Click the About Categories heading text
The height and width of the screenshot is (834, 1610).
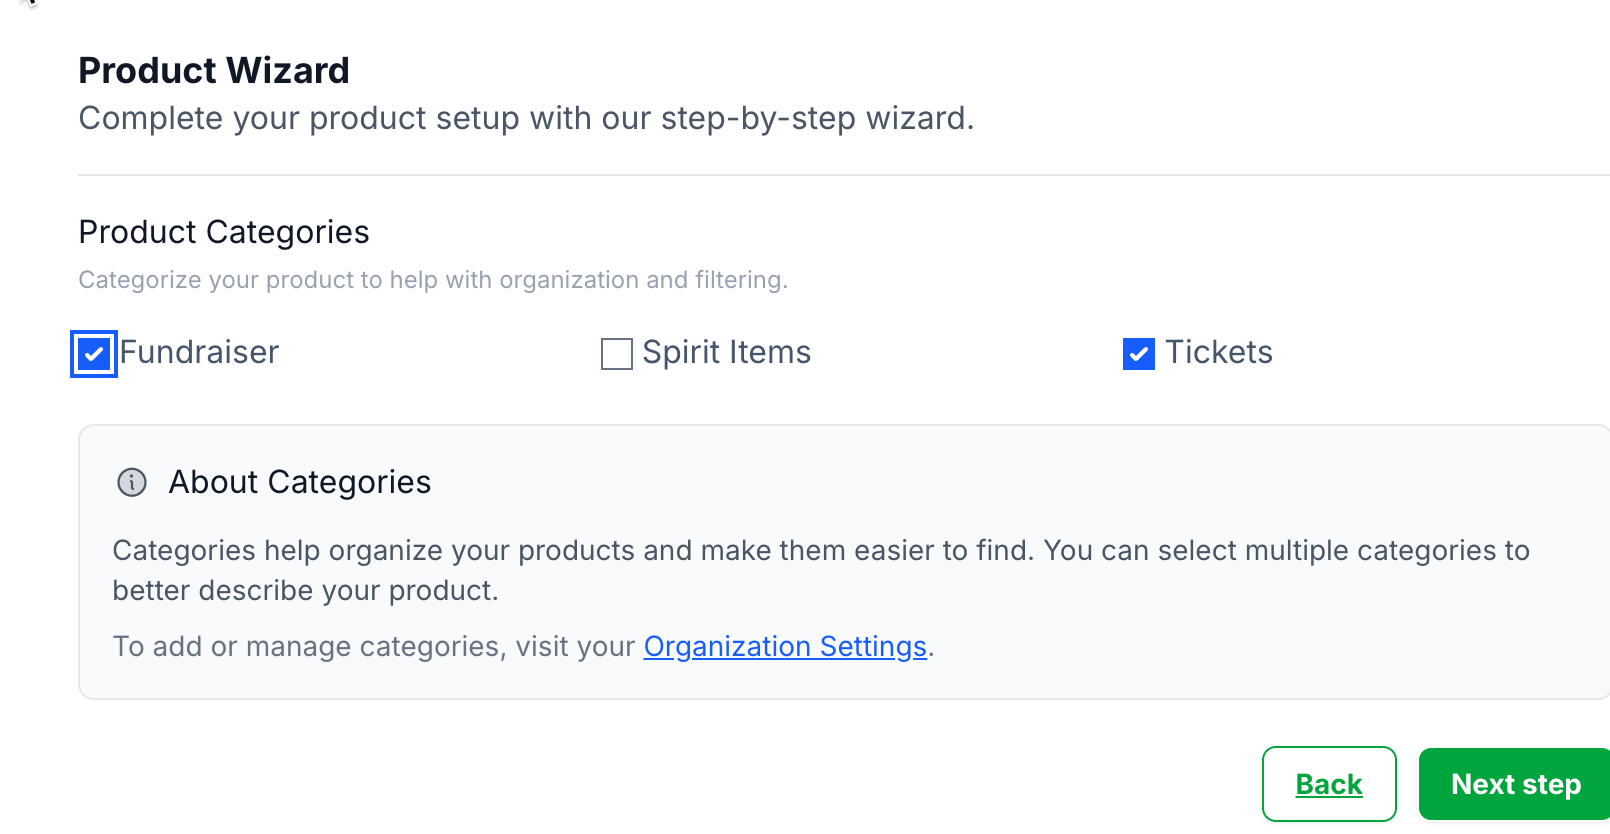[299, 482]
